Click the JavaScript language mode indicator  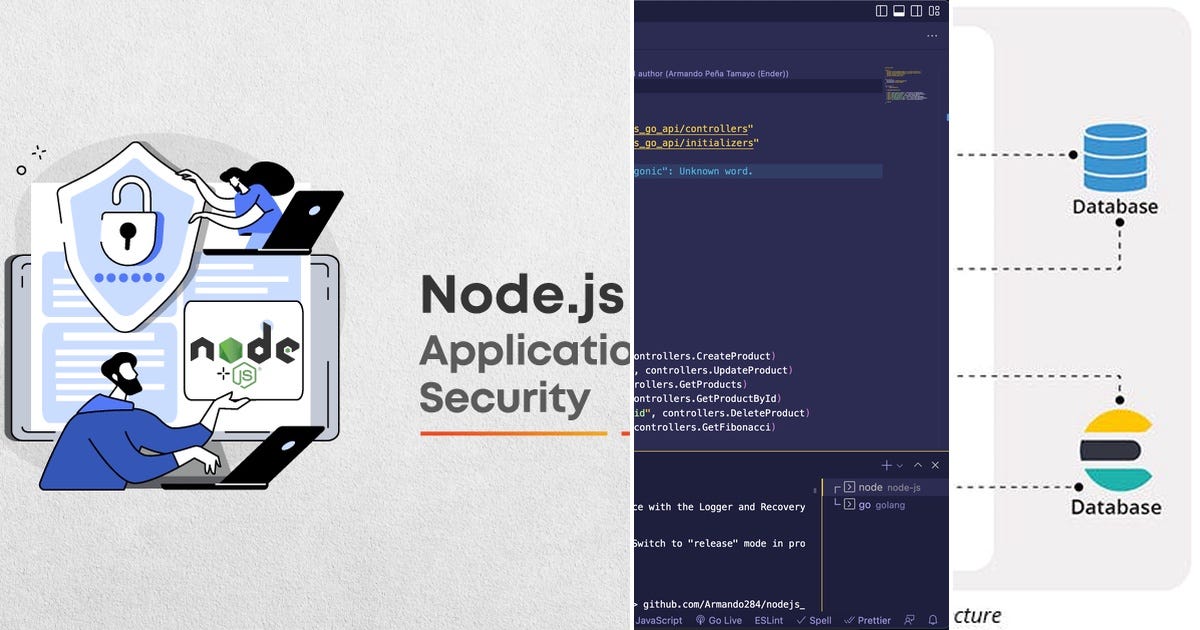[660, 620]
